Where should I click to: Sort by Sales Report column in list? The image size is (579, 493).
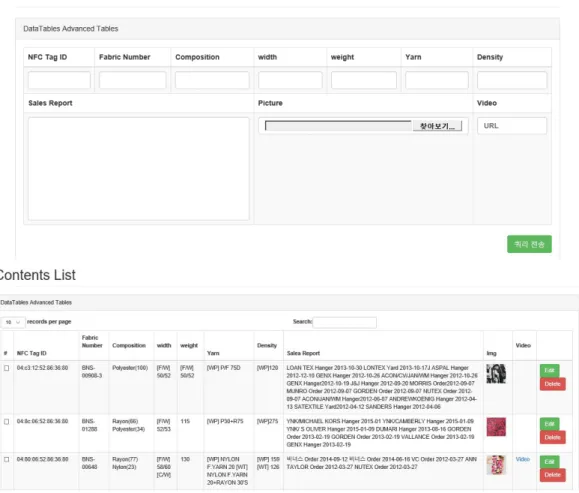pos(383,346)
